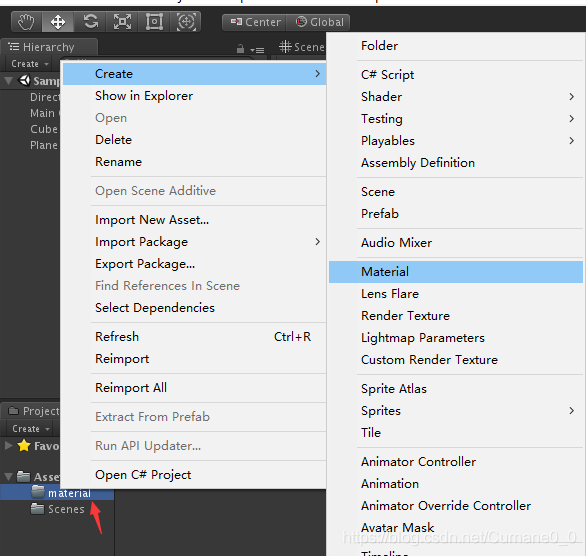
Task: Create a Render Texture
Action: [x=456, y=316]
